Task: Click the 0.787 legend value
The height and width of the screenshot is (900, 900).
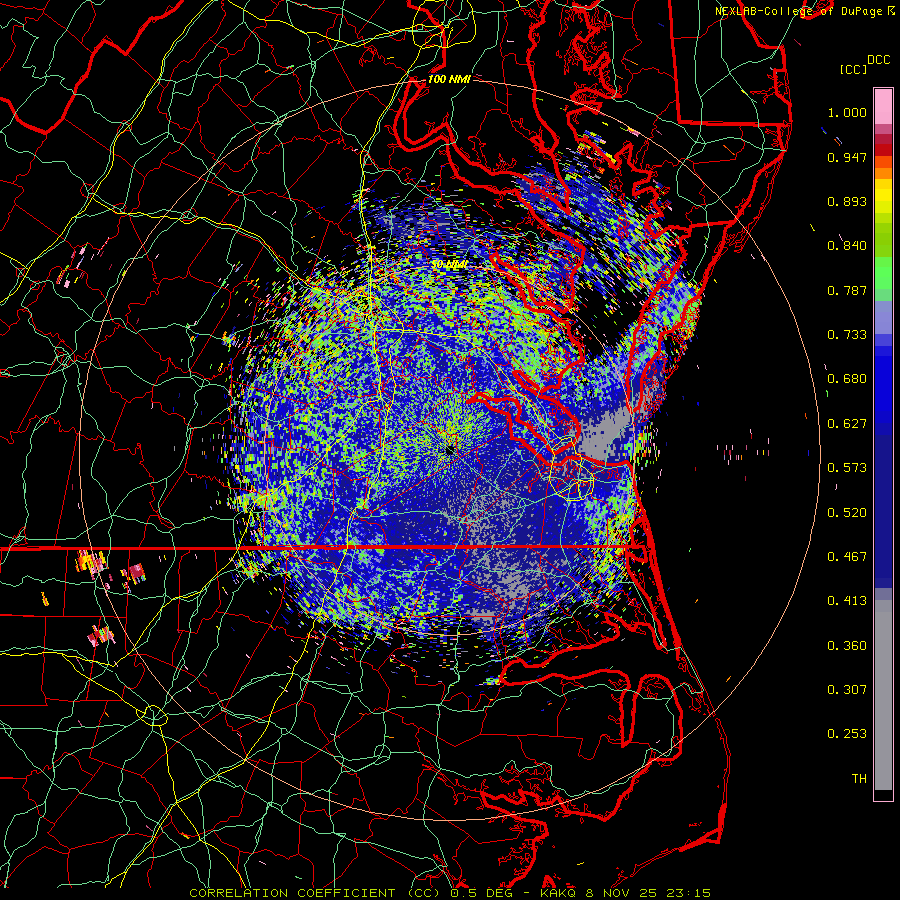Action: pyautogui.click(x=847, y=290)
